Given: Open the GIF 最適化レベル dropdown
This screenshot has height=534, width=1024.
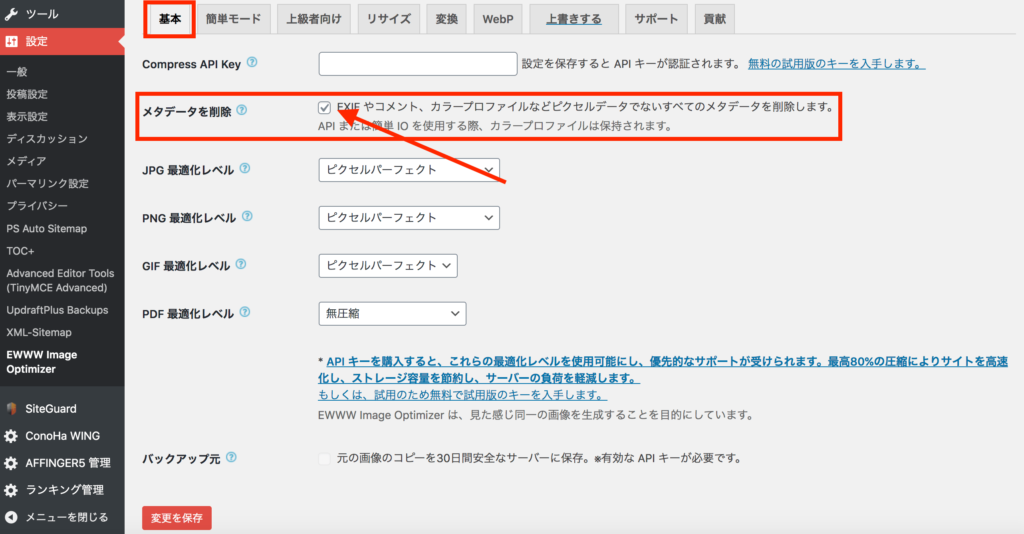Looking at the screenshot, I should point(388,266).
